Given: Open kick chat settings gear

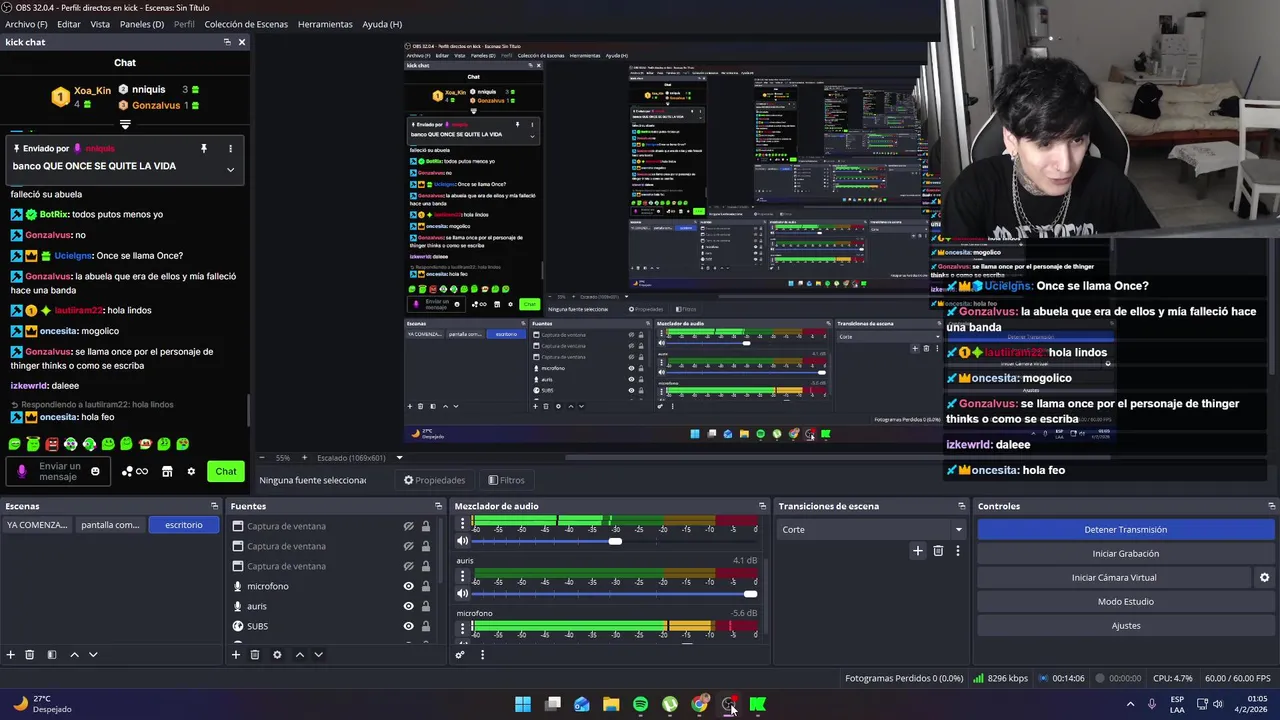Looking at the screenshot, I should click(191, 471).
